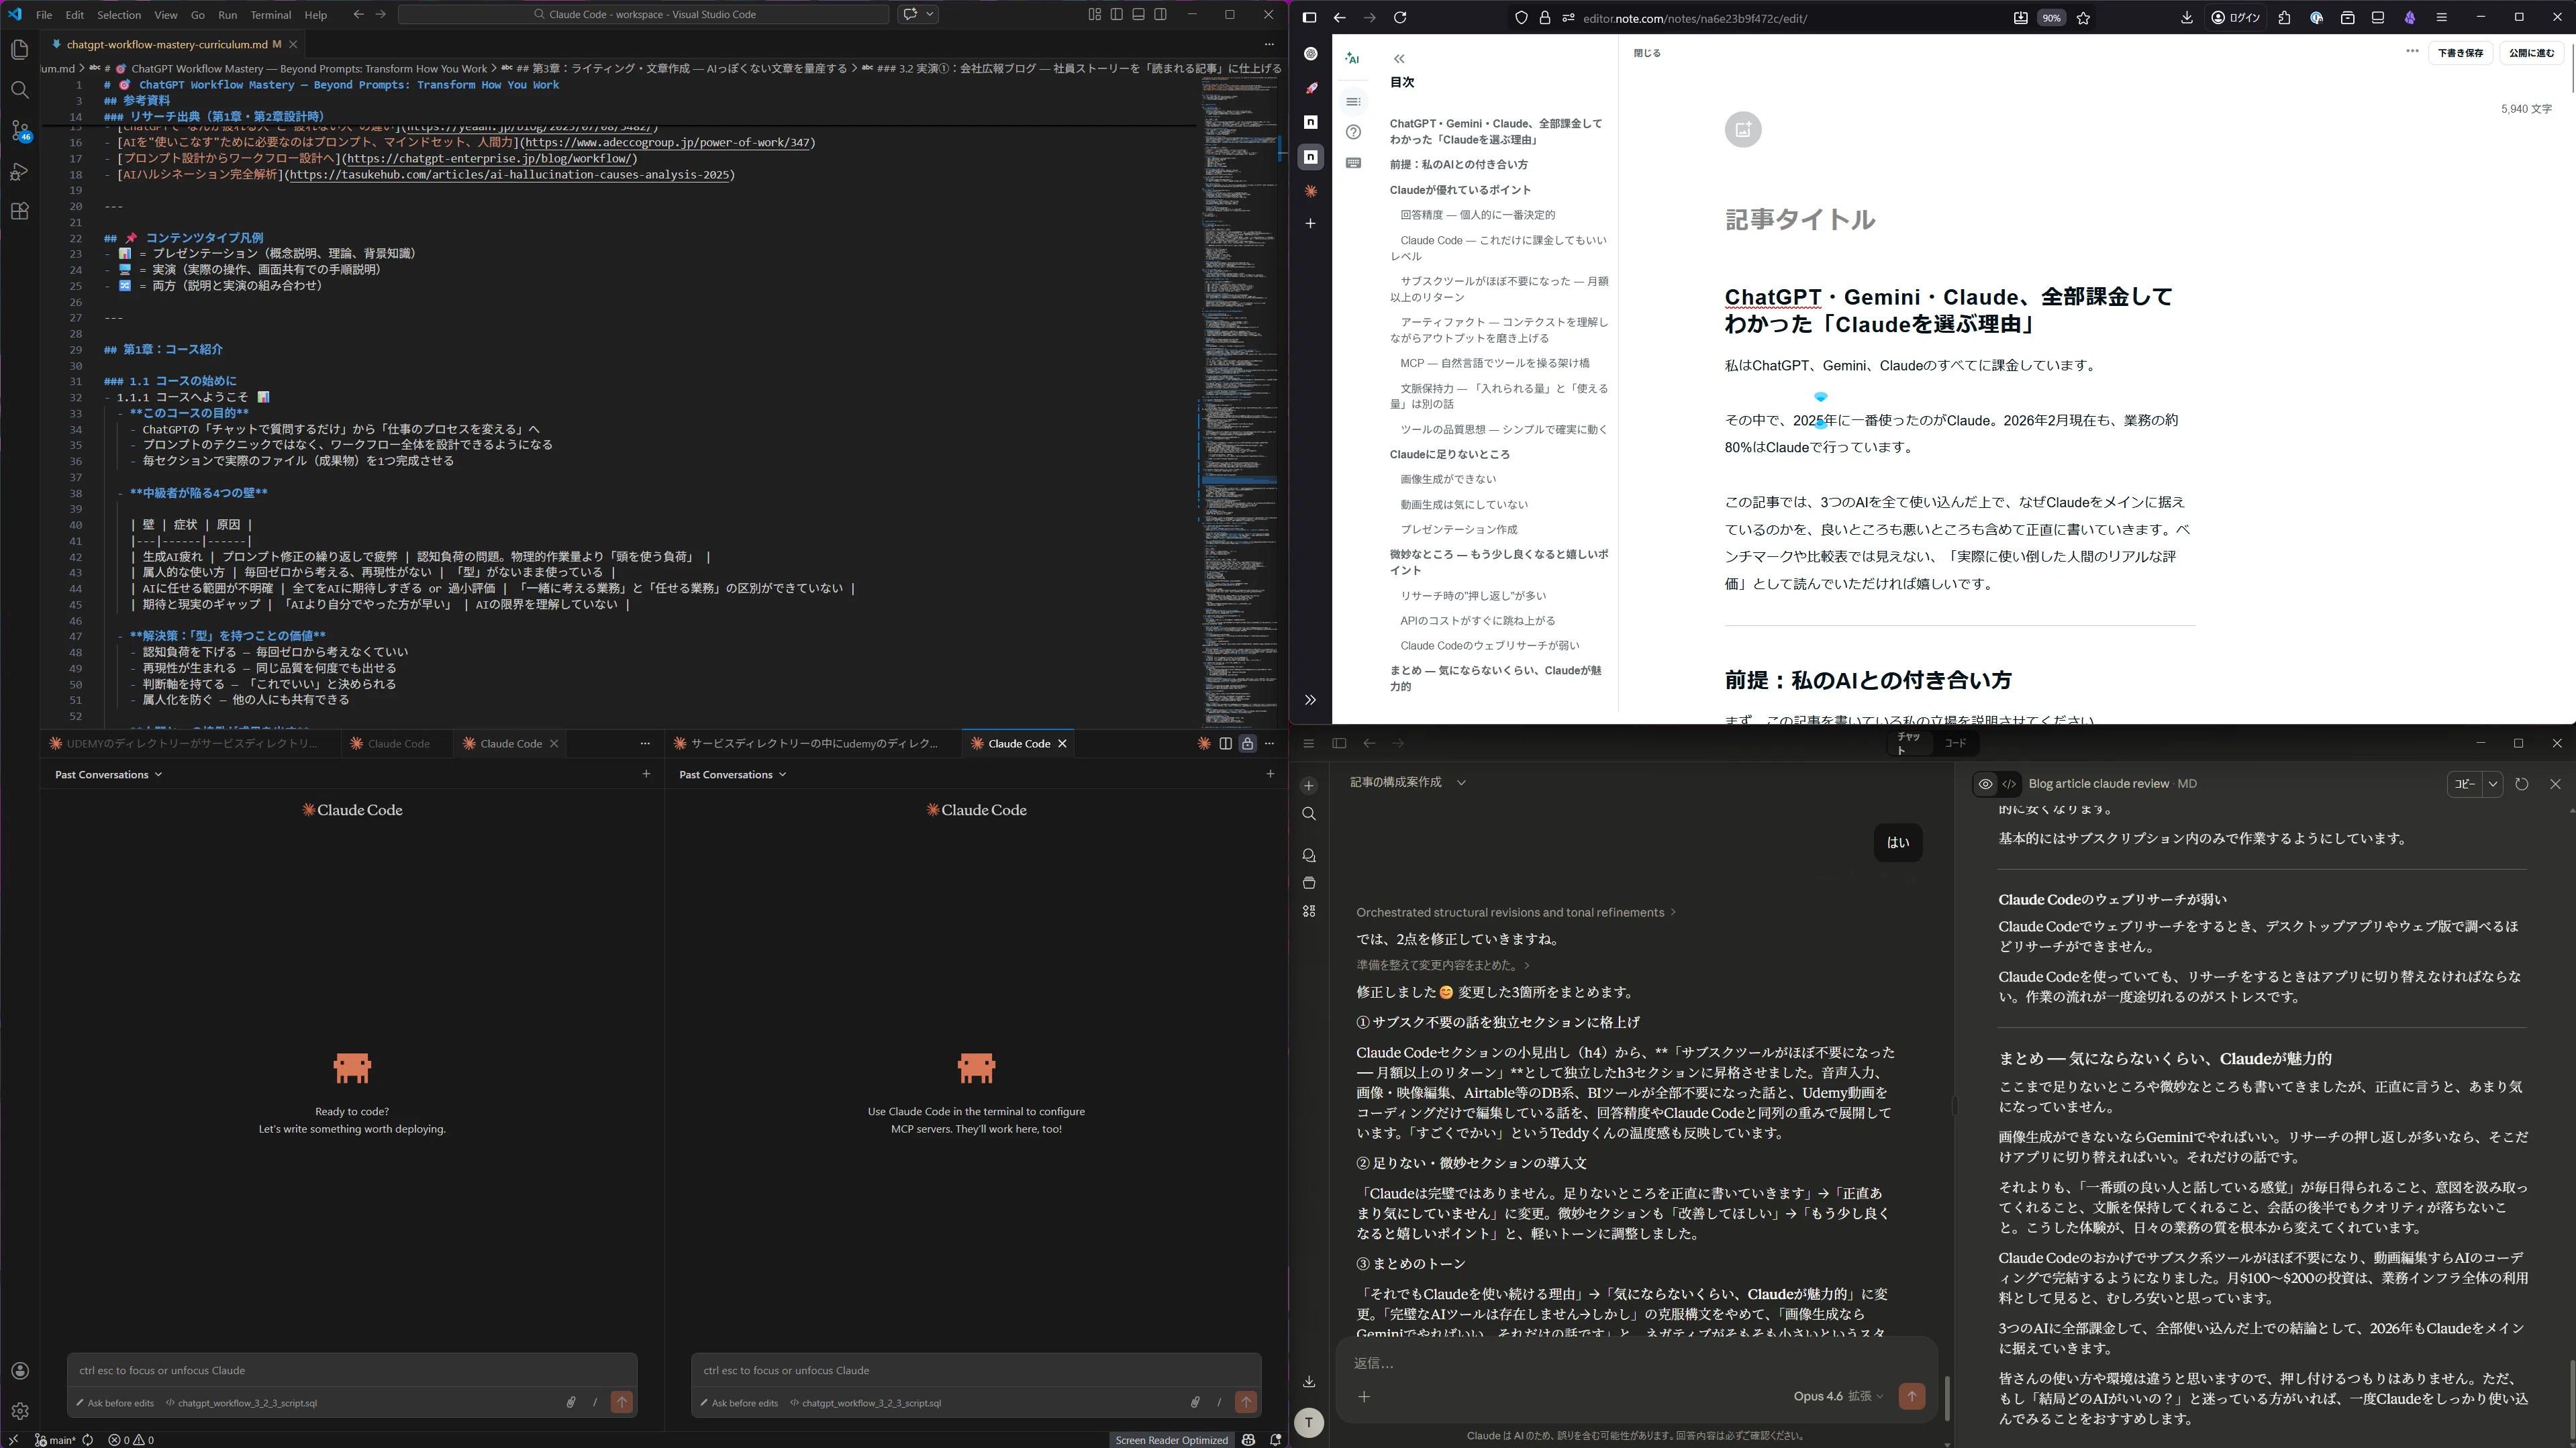Click the note AI assistant icon
The height and width of the screenshot is (1448, 2576).
point(1352,58)
